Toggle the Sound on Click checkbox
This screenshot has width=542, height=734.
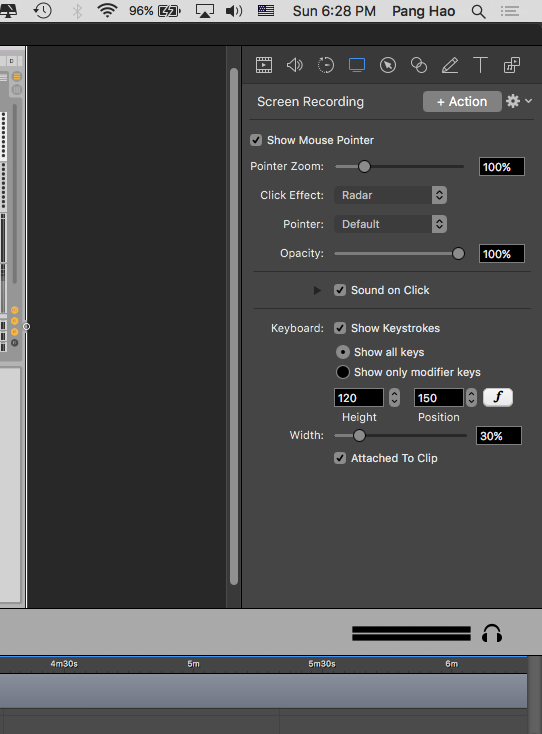tap(340, 290)
